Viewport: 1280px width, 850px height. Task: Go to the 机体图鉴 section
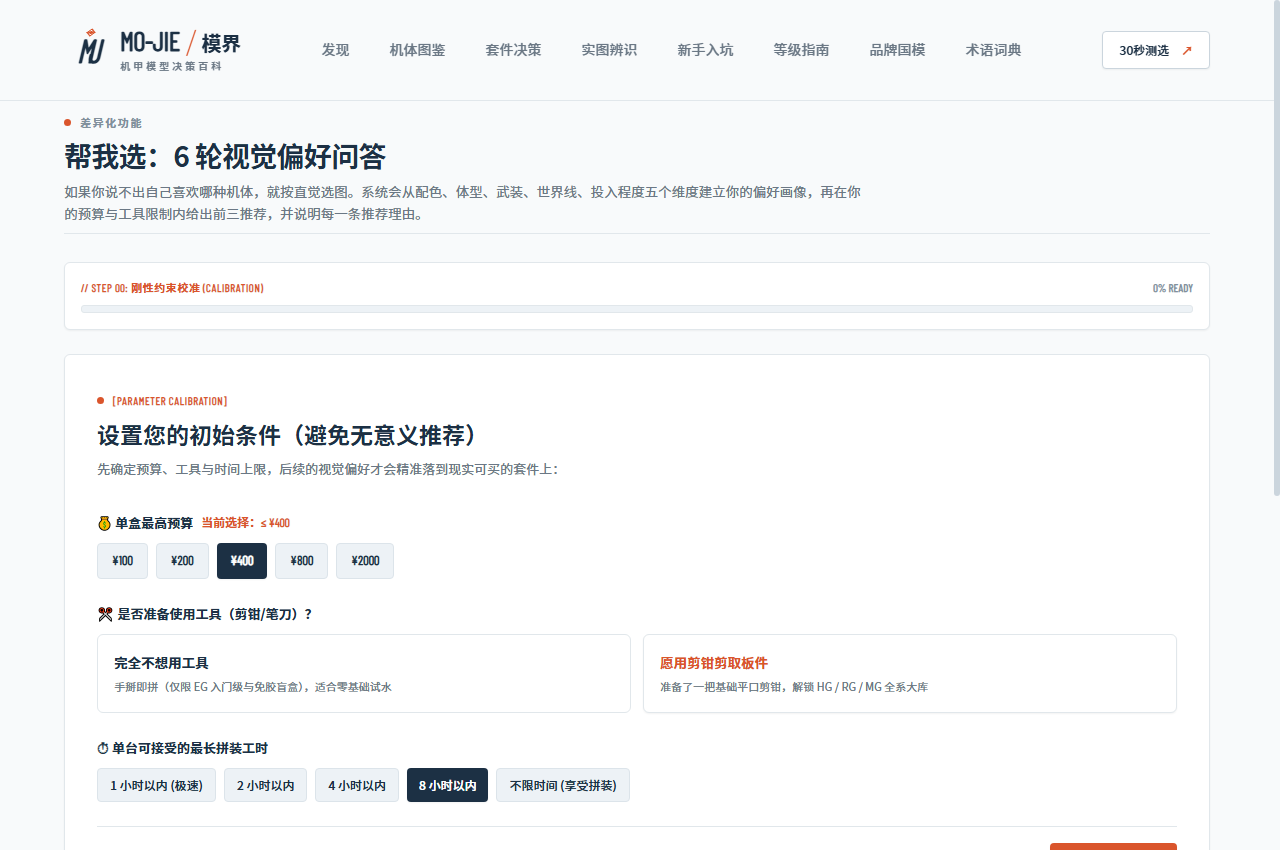(x=417, y=50)
